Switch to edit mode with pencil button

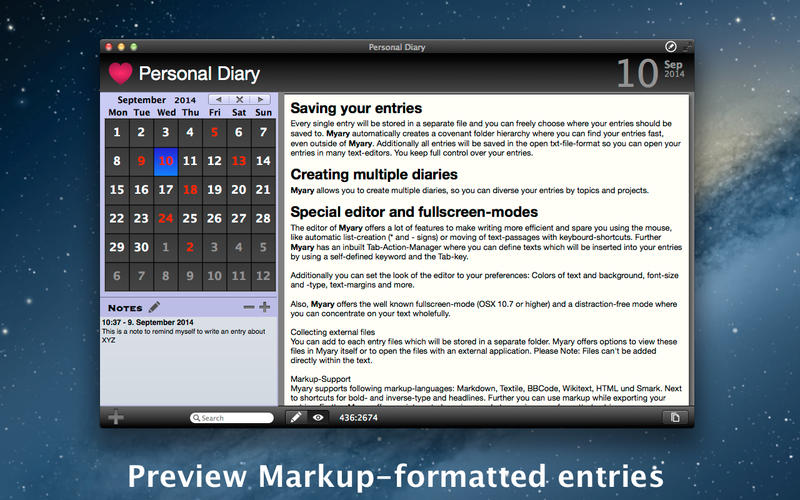click(x=296, y=417)
